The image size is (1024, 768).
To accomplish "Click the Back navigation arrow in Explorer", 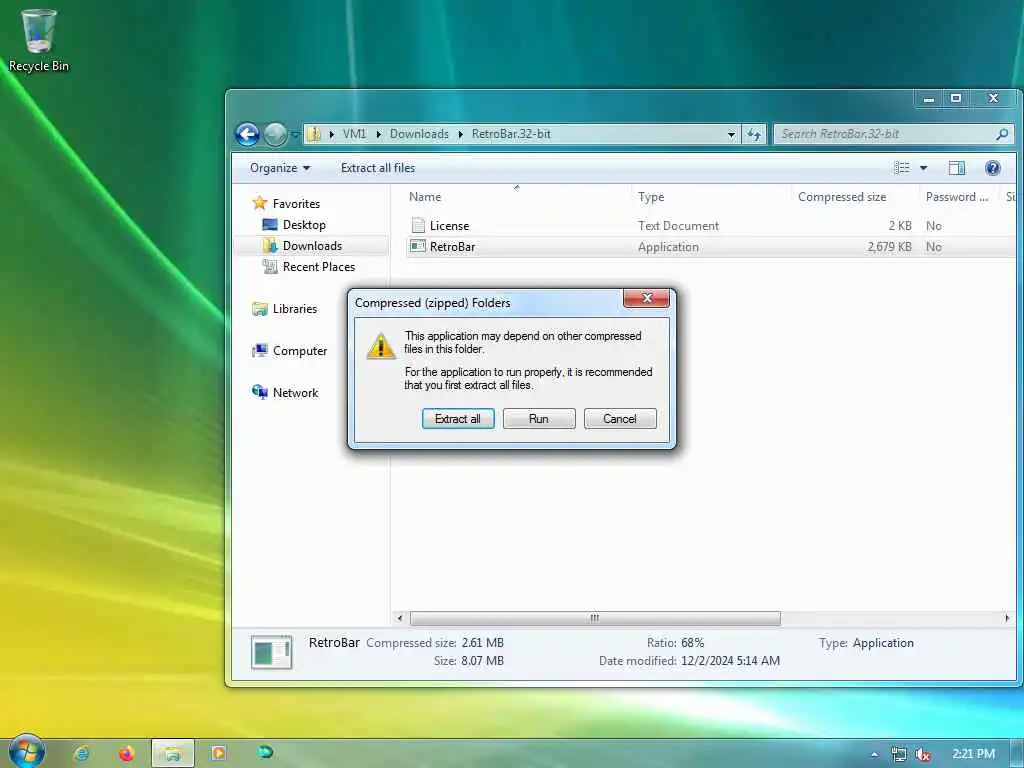I will pyautogui.click(x=248, y=135).
